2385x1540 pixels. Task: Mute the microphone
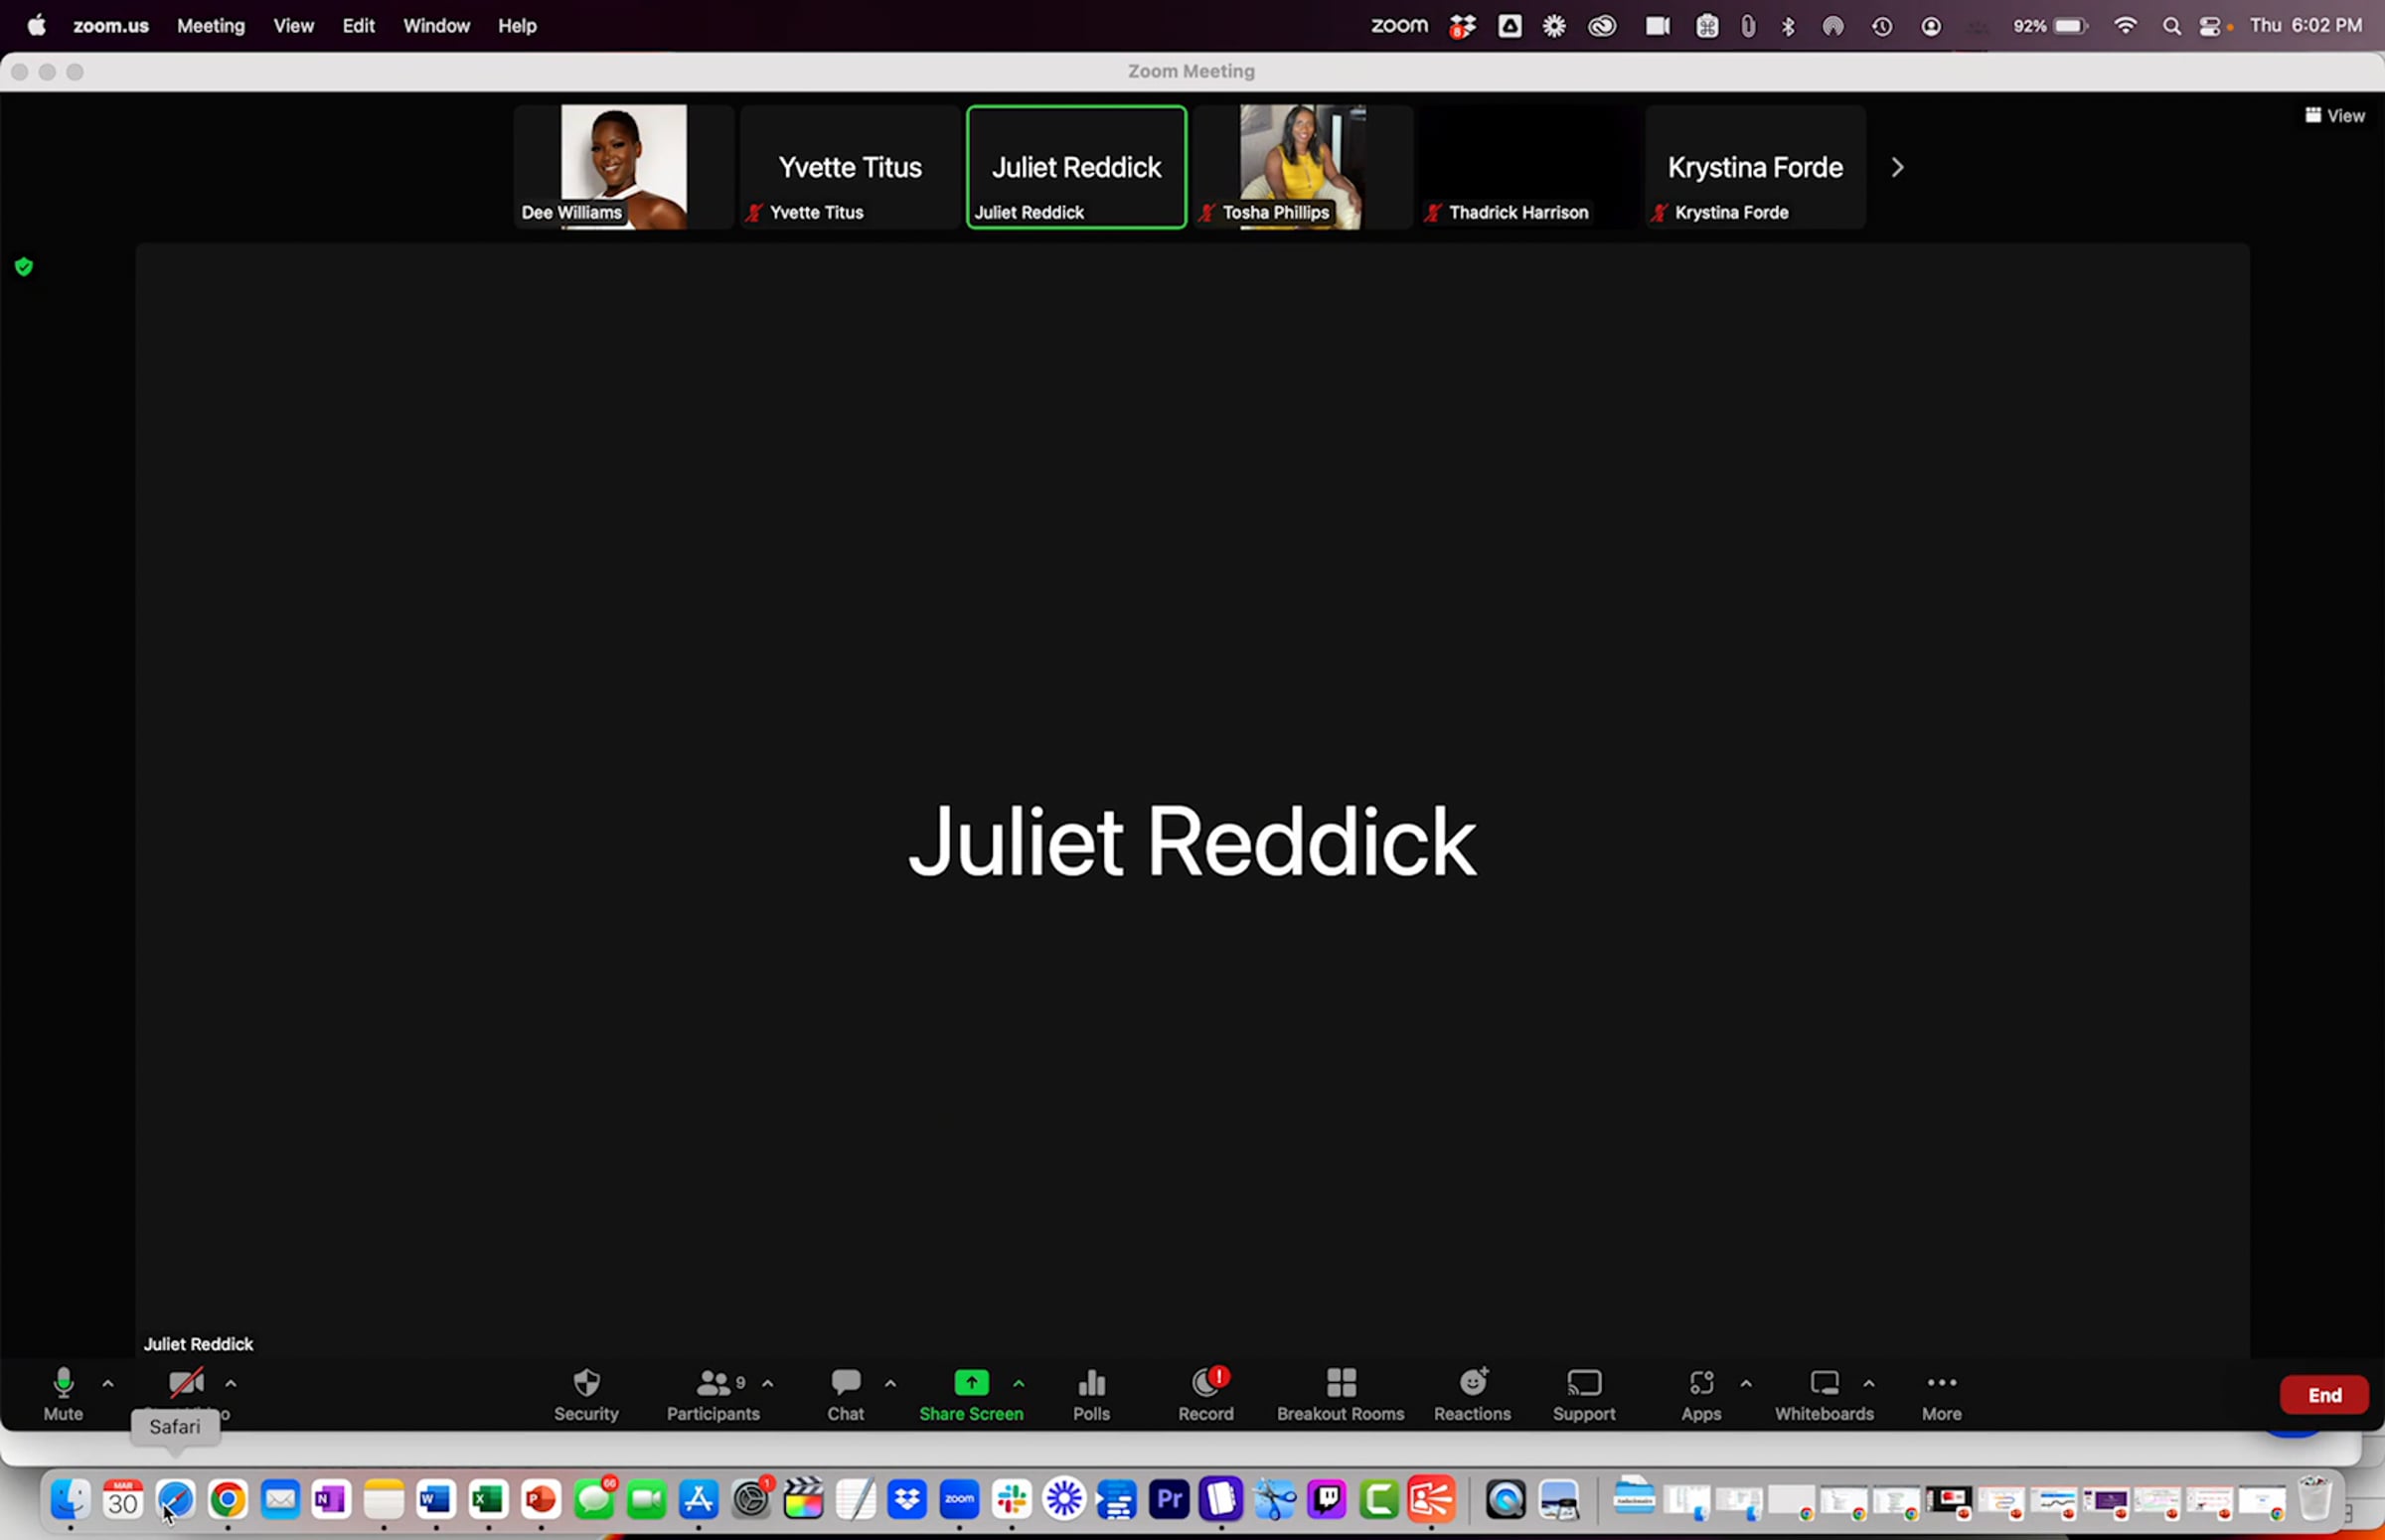coord(63,1384)
